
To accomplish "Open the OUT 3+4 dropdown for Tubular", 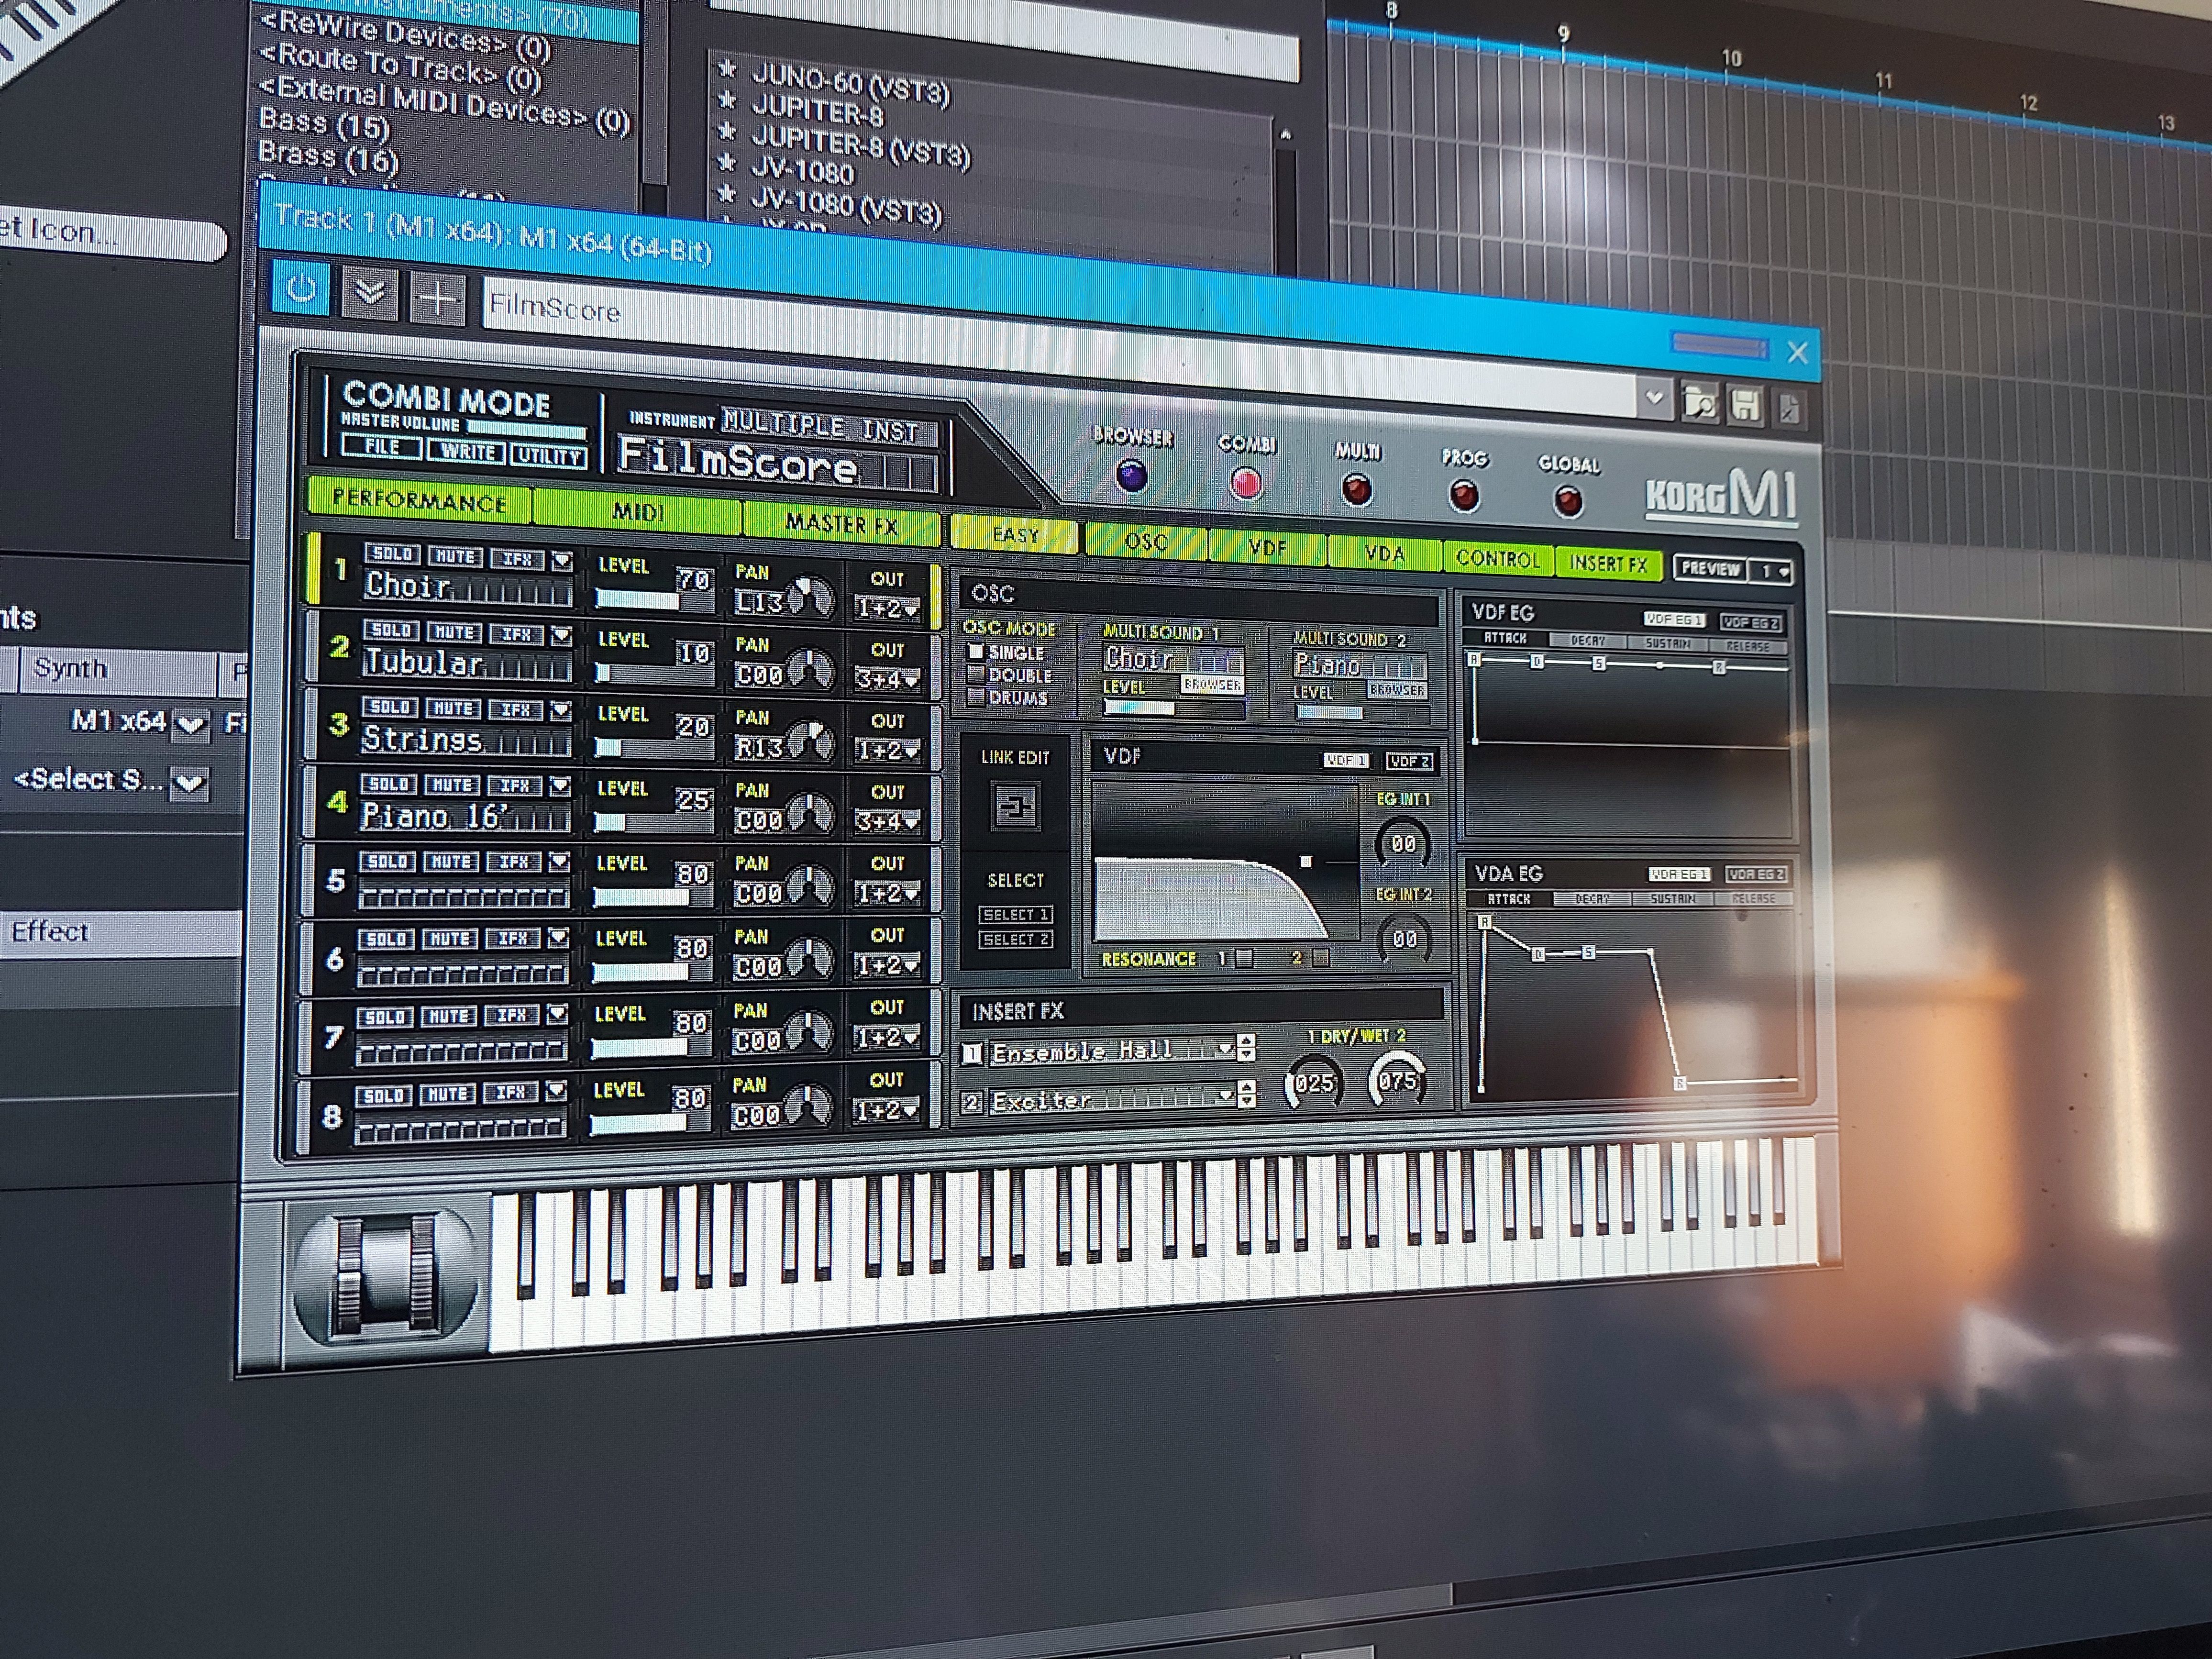I will point(887,679).
